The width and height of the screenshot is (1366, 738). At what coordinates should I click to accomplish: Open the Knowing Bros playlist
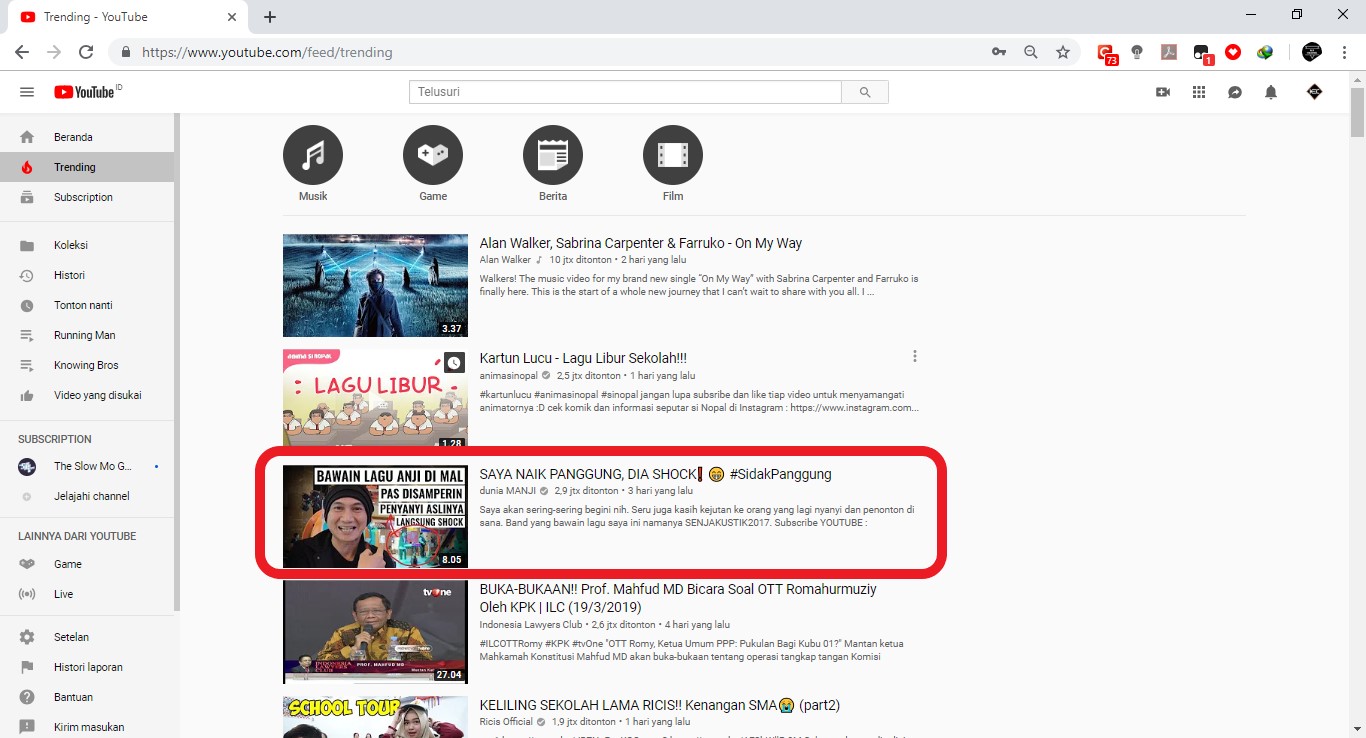[x=87, y=365]
